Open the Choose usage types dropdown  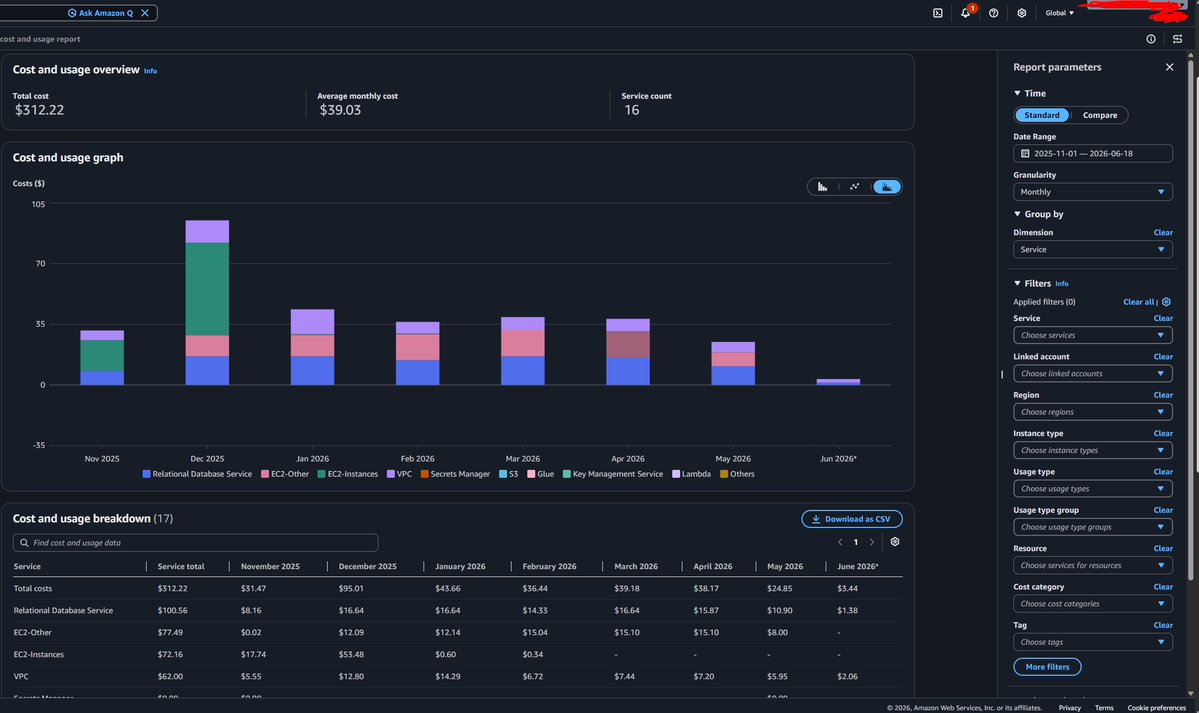[1093, 488]
